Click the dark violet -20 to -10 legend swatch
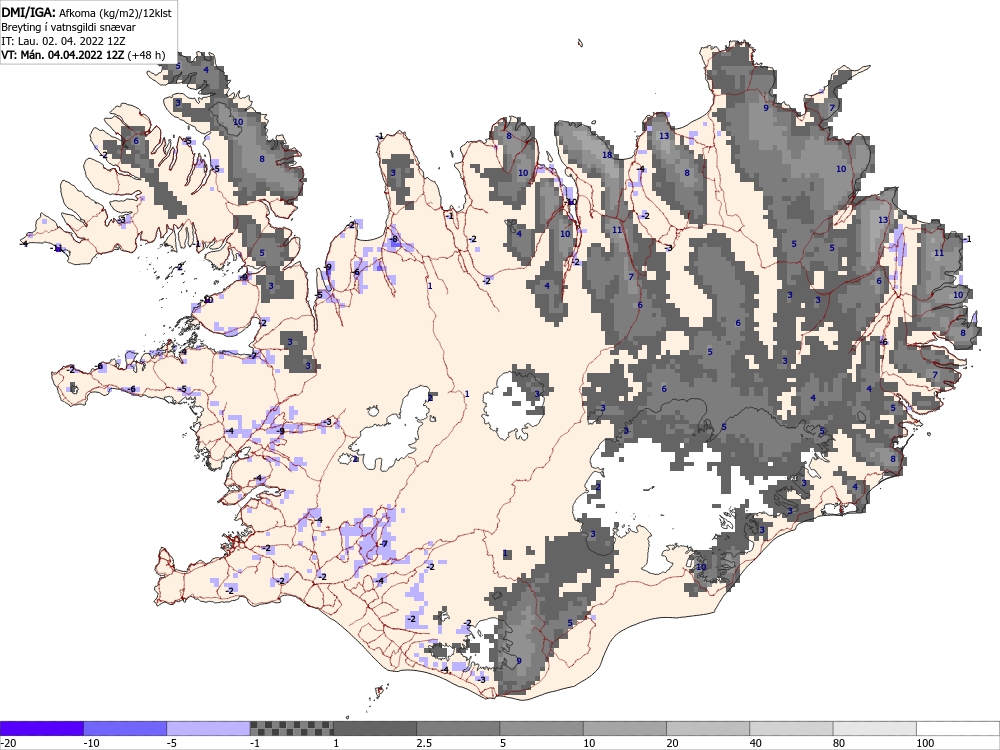This screenshot has height=750, width=1000. [41, 728]
